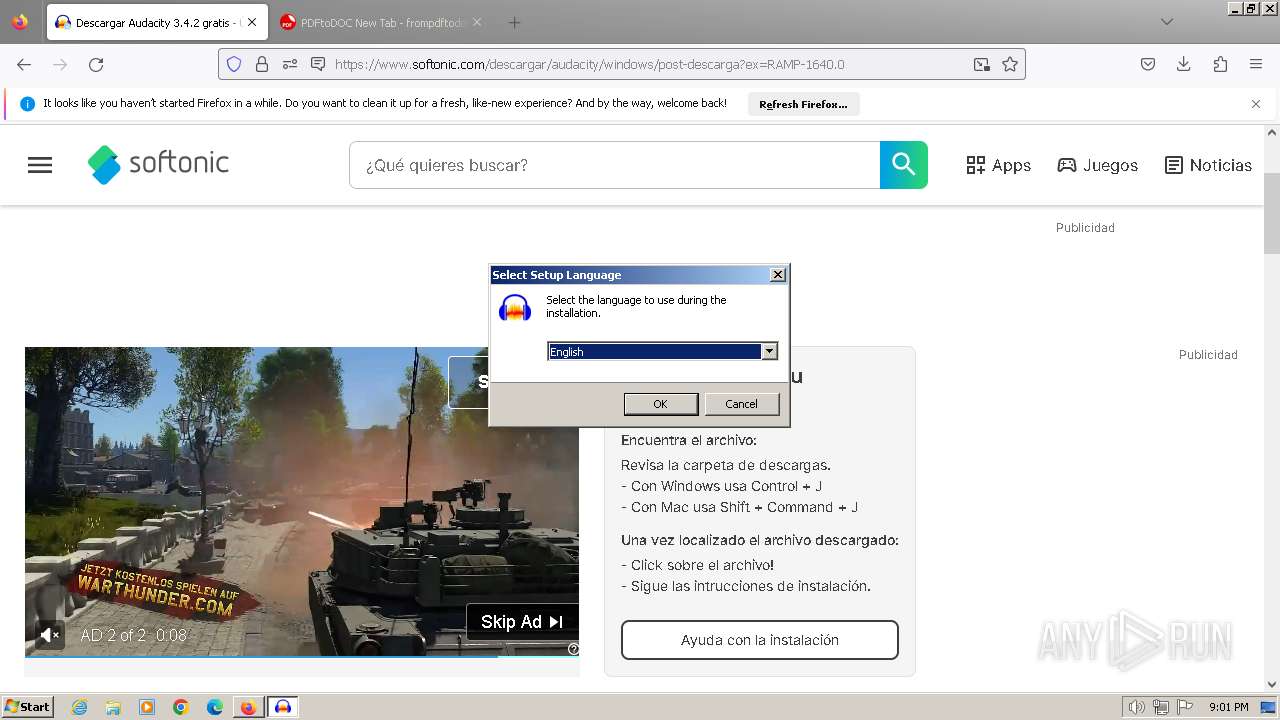Click the Audacity setup taskbar button
The height and width of the screenshot is (720, 1280).
click(x=283, y=707)
